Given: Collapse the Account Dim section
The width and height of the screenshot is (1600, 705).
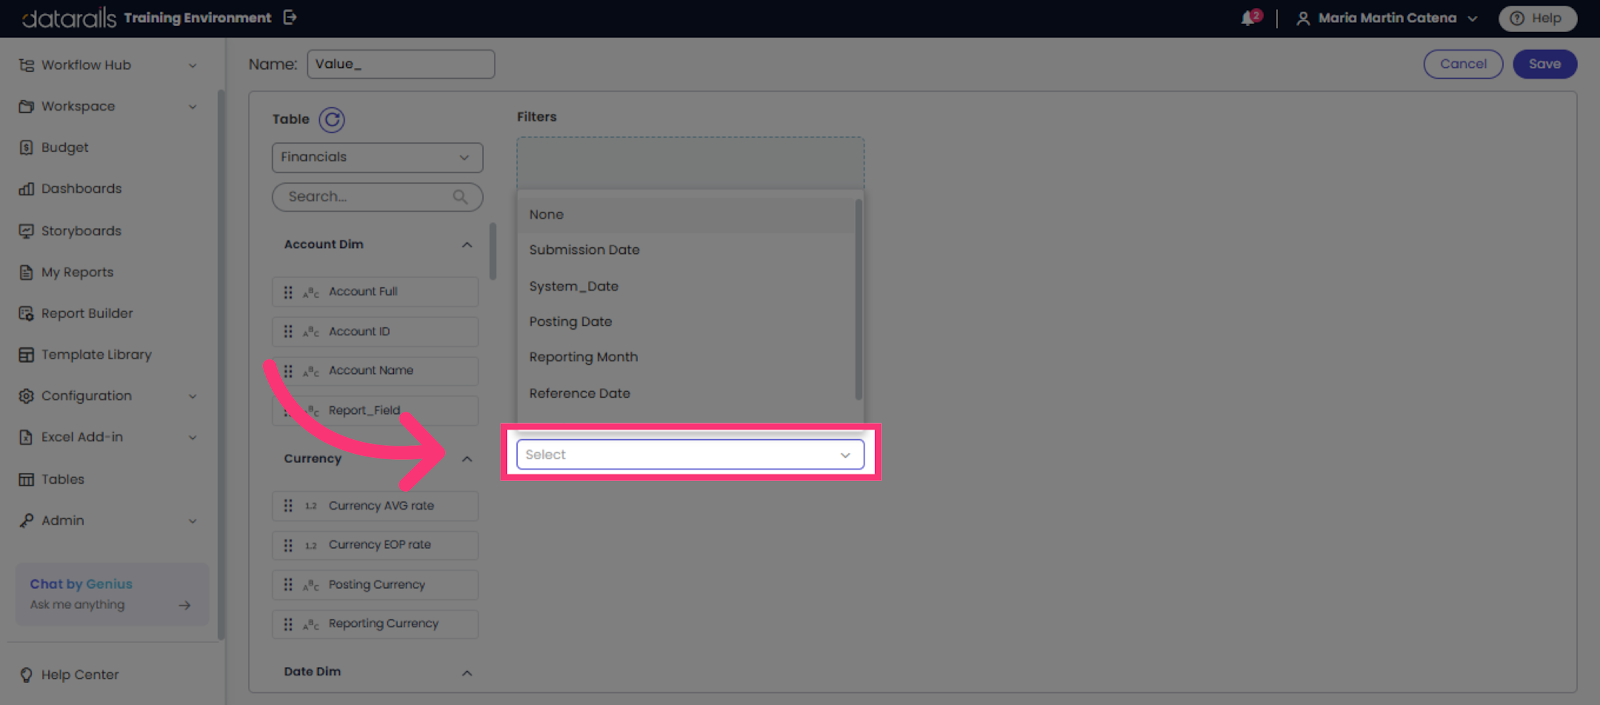Looking at the screenshot, I should coord(467,245).
